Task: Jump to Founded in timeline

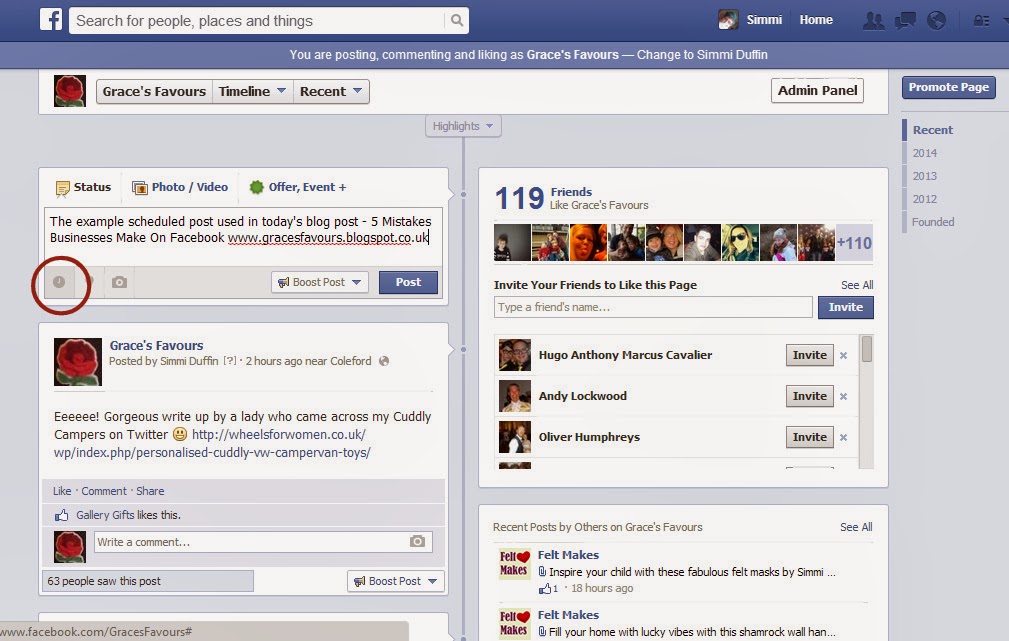Action: pyautogui.click(x=933, y=222)
